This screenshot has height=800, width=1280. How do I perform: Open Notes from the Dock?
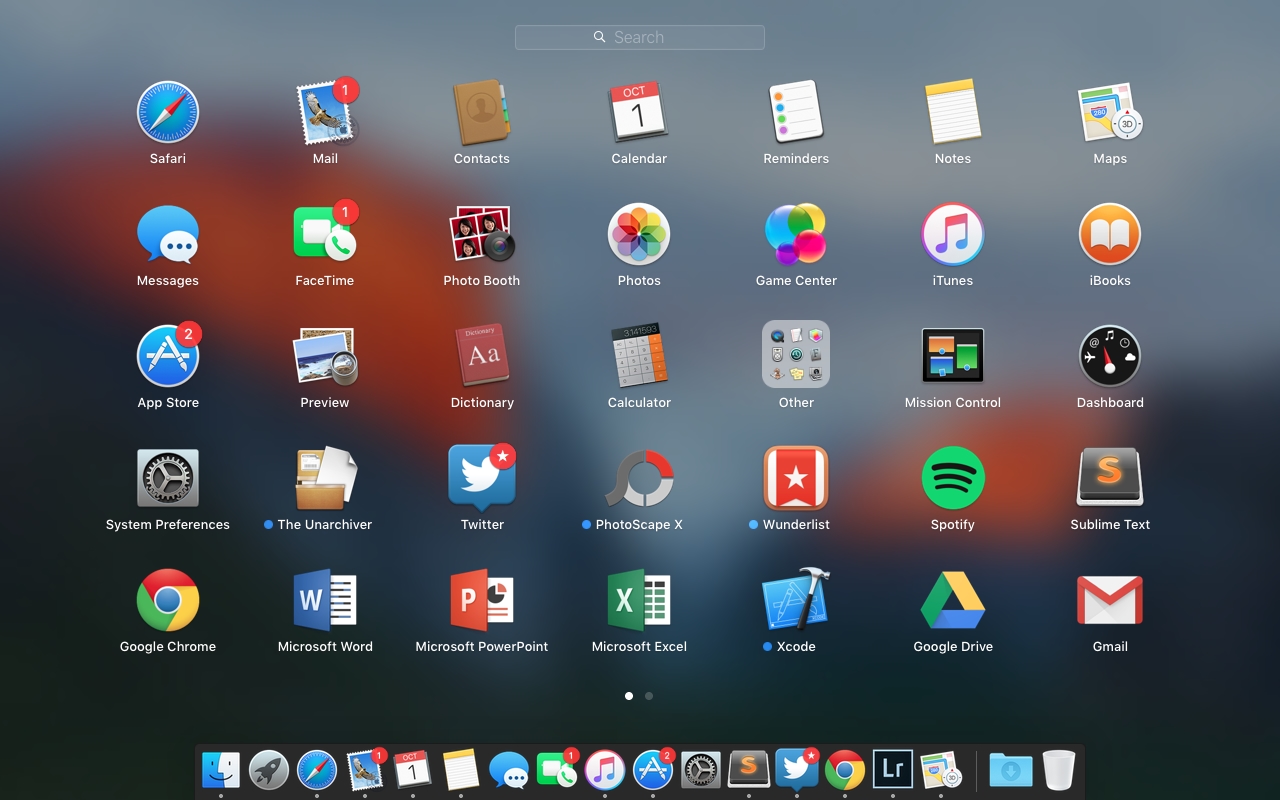click(461, 771)
